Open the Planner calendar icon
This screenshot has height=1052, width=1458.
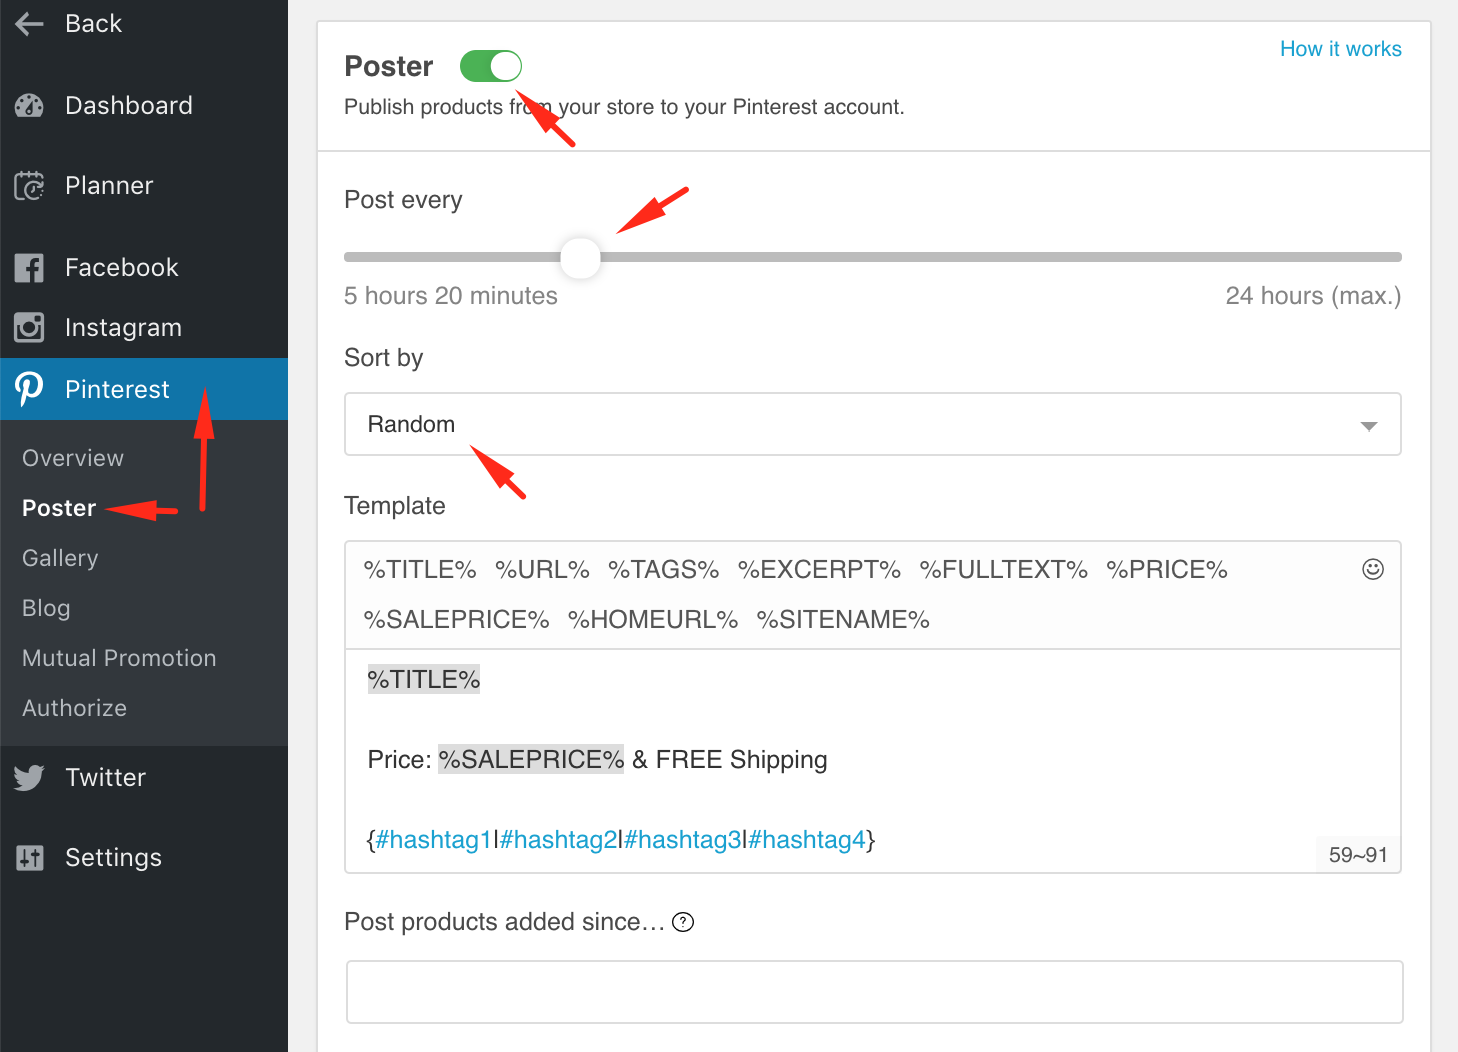click(x=29, y=185)
